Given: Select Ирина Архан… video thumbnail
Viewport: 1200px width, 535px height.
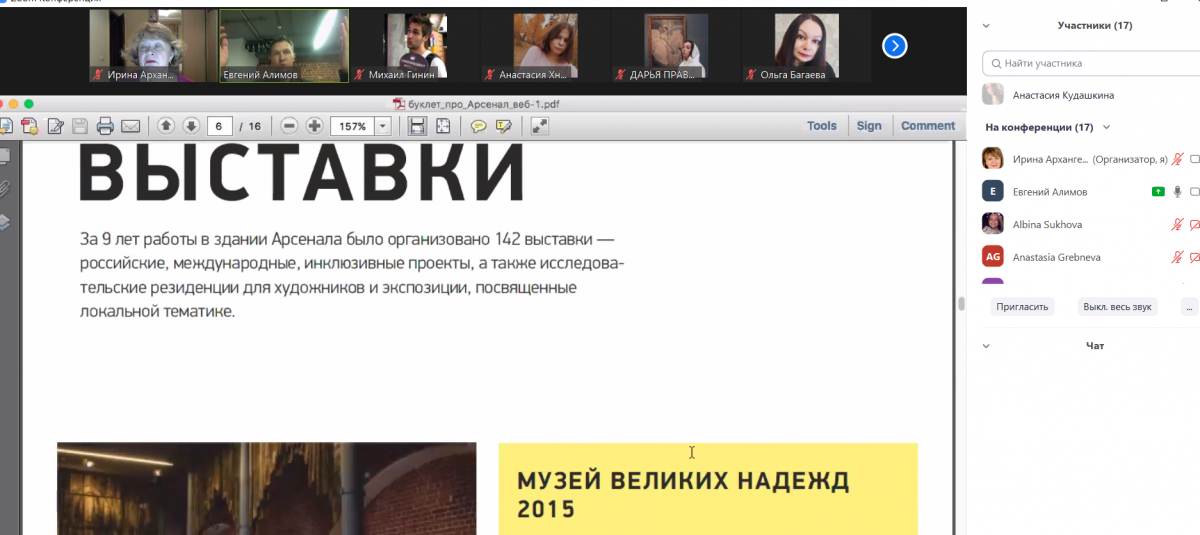Looking at the screenshot, I should [153, 46].
